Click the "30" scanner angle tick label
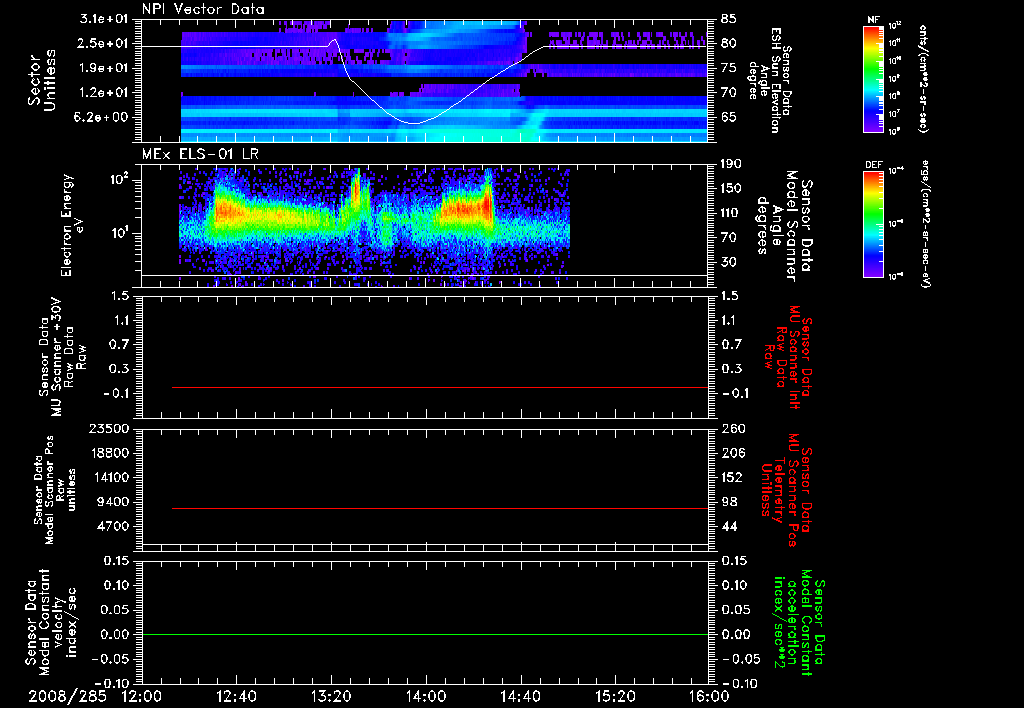The width and height of the screenshot is (1024, 708). 729,262
